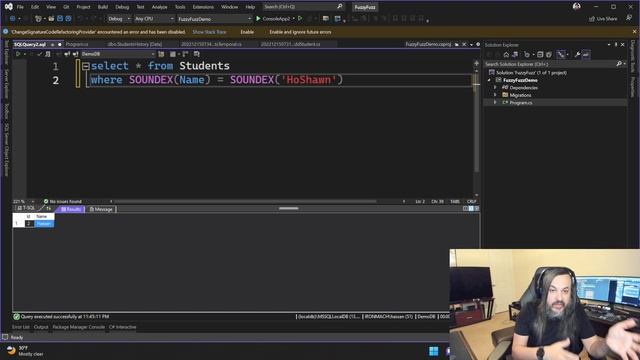The image size is (640, 360).
Task: Select the Results tab
Action: click(x=71, y=209)
